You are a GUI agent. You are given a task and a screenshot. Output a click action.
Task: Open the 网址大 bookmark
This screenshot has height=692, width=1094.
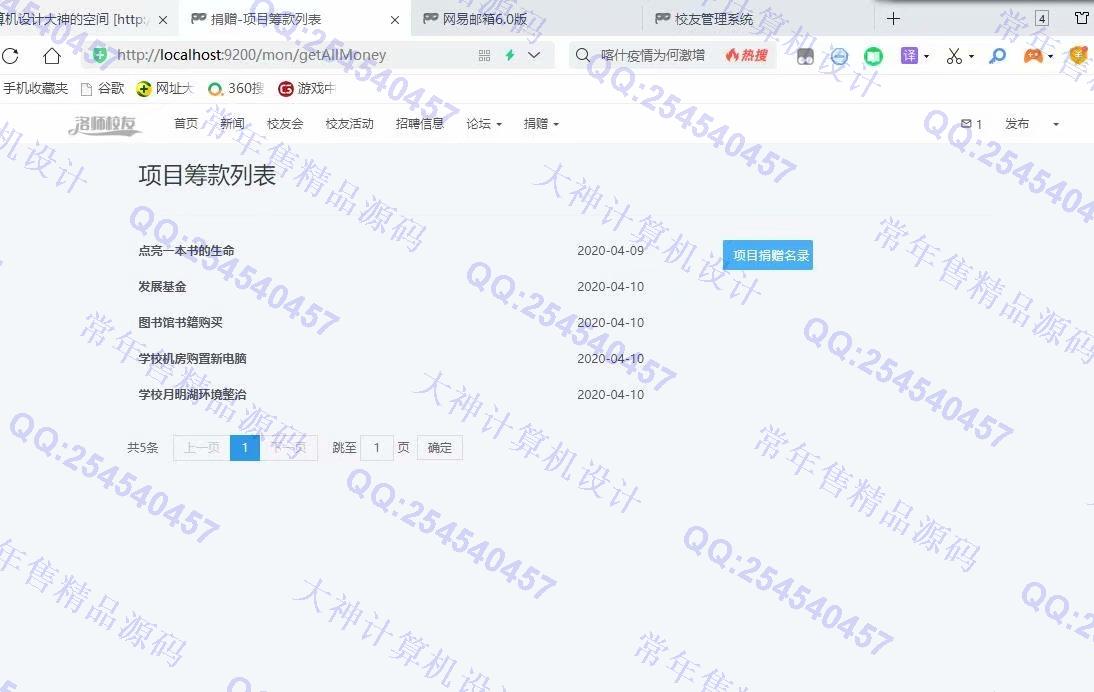165,89
